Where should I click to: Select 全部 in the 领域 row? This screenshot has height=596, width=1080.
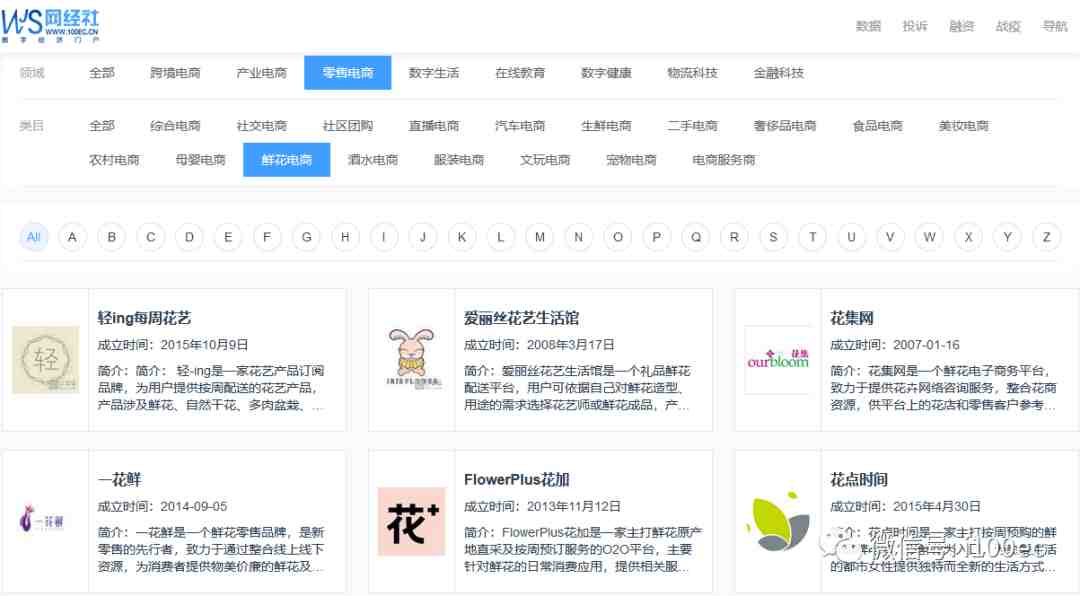102,72
